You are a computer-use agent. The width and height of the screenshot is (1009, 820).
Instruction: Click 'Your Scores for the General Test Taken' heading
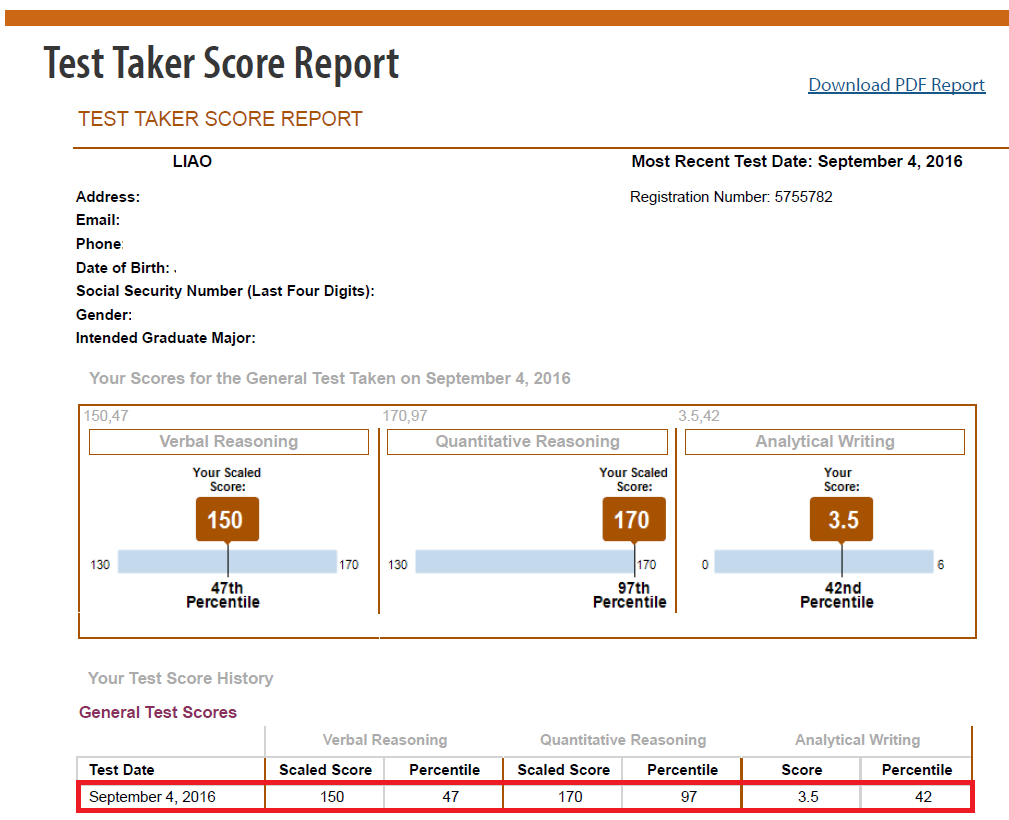click(329, 378)
